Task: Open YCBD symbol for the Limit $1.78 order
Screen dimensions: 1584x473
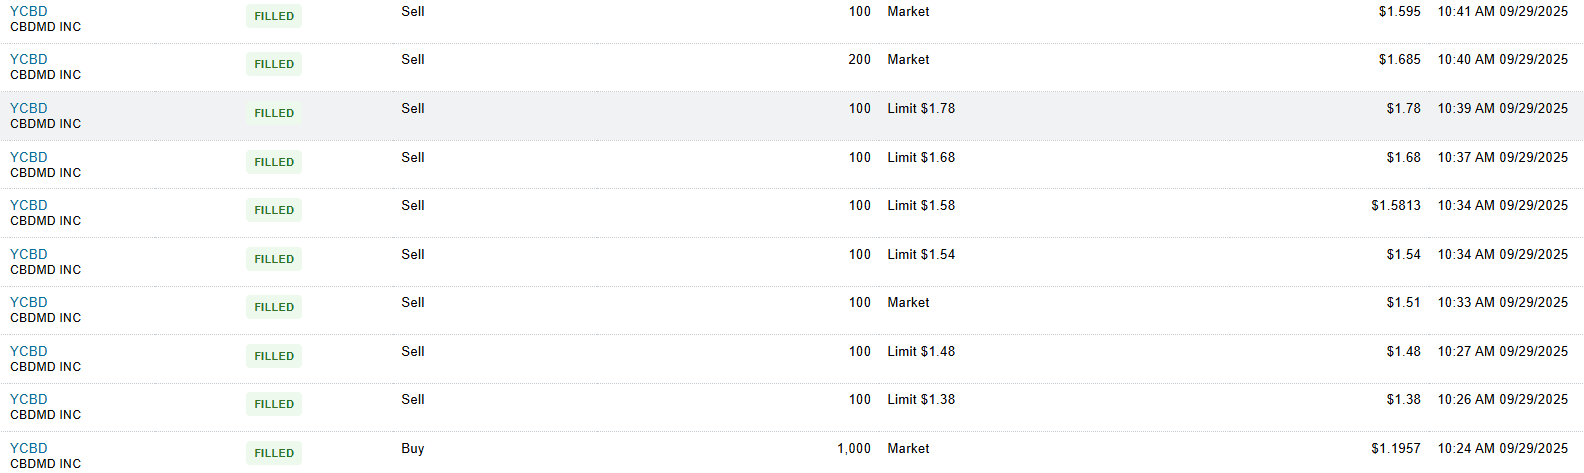Action: coord(29,108)
